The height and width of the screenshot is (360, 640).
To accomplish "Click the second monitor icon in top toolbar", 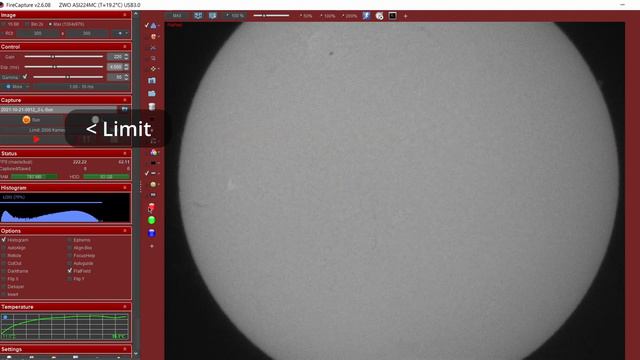I will click(x=213, y=16).
